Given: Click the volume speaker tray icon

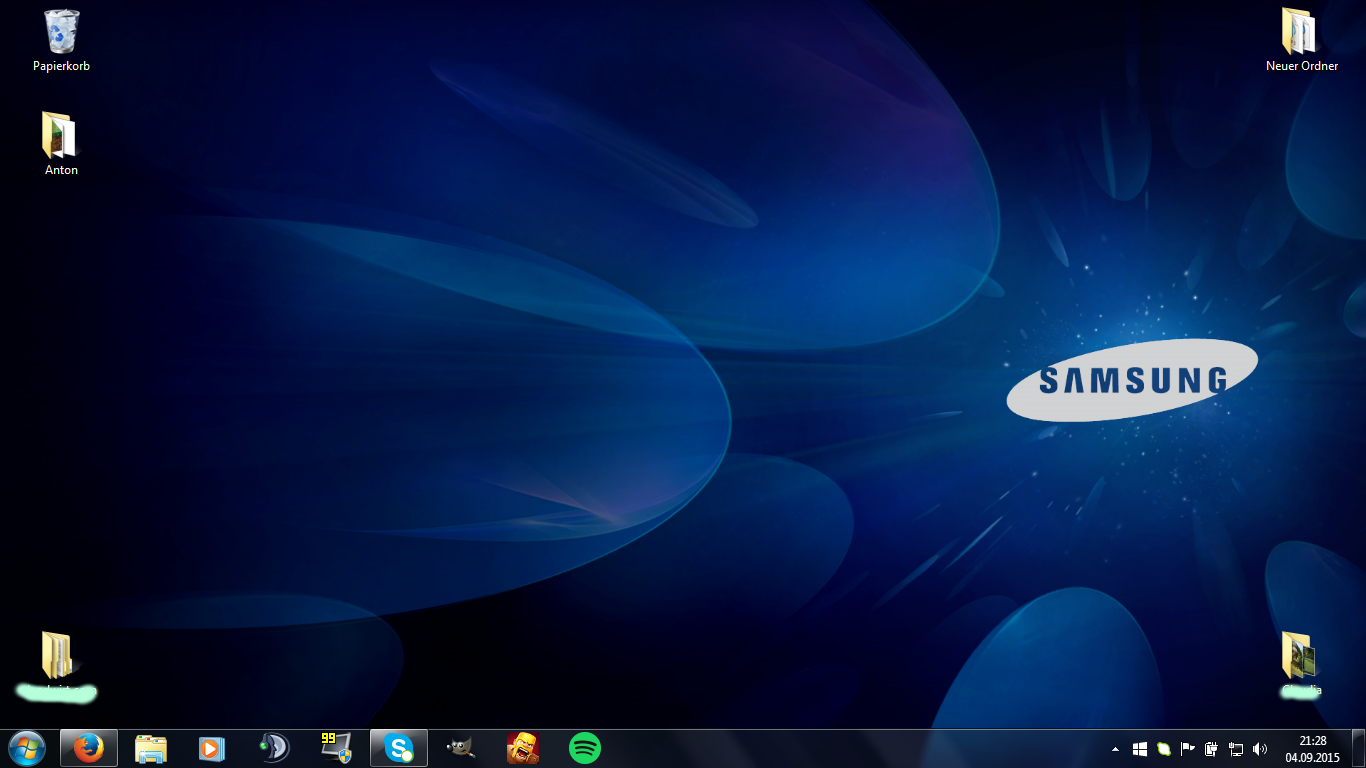Looking at the screenshot, I should click(1260, 749).
